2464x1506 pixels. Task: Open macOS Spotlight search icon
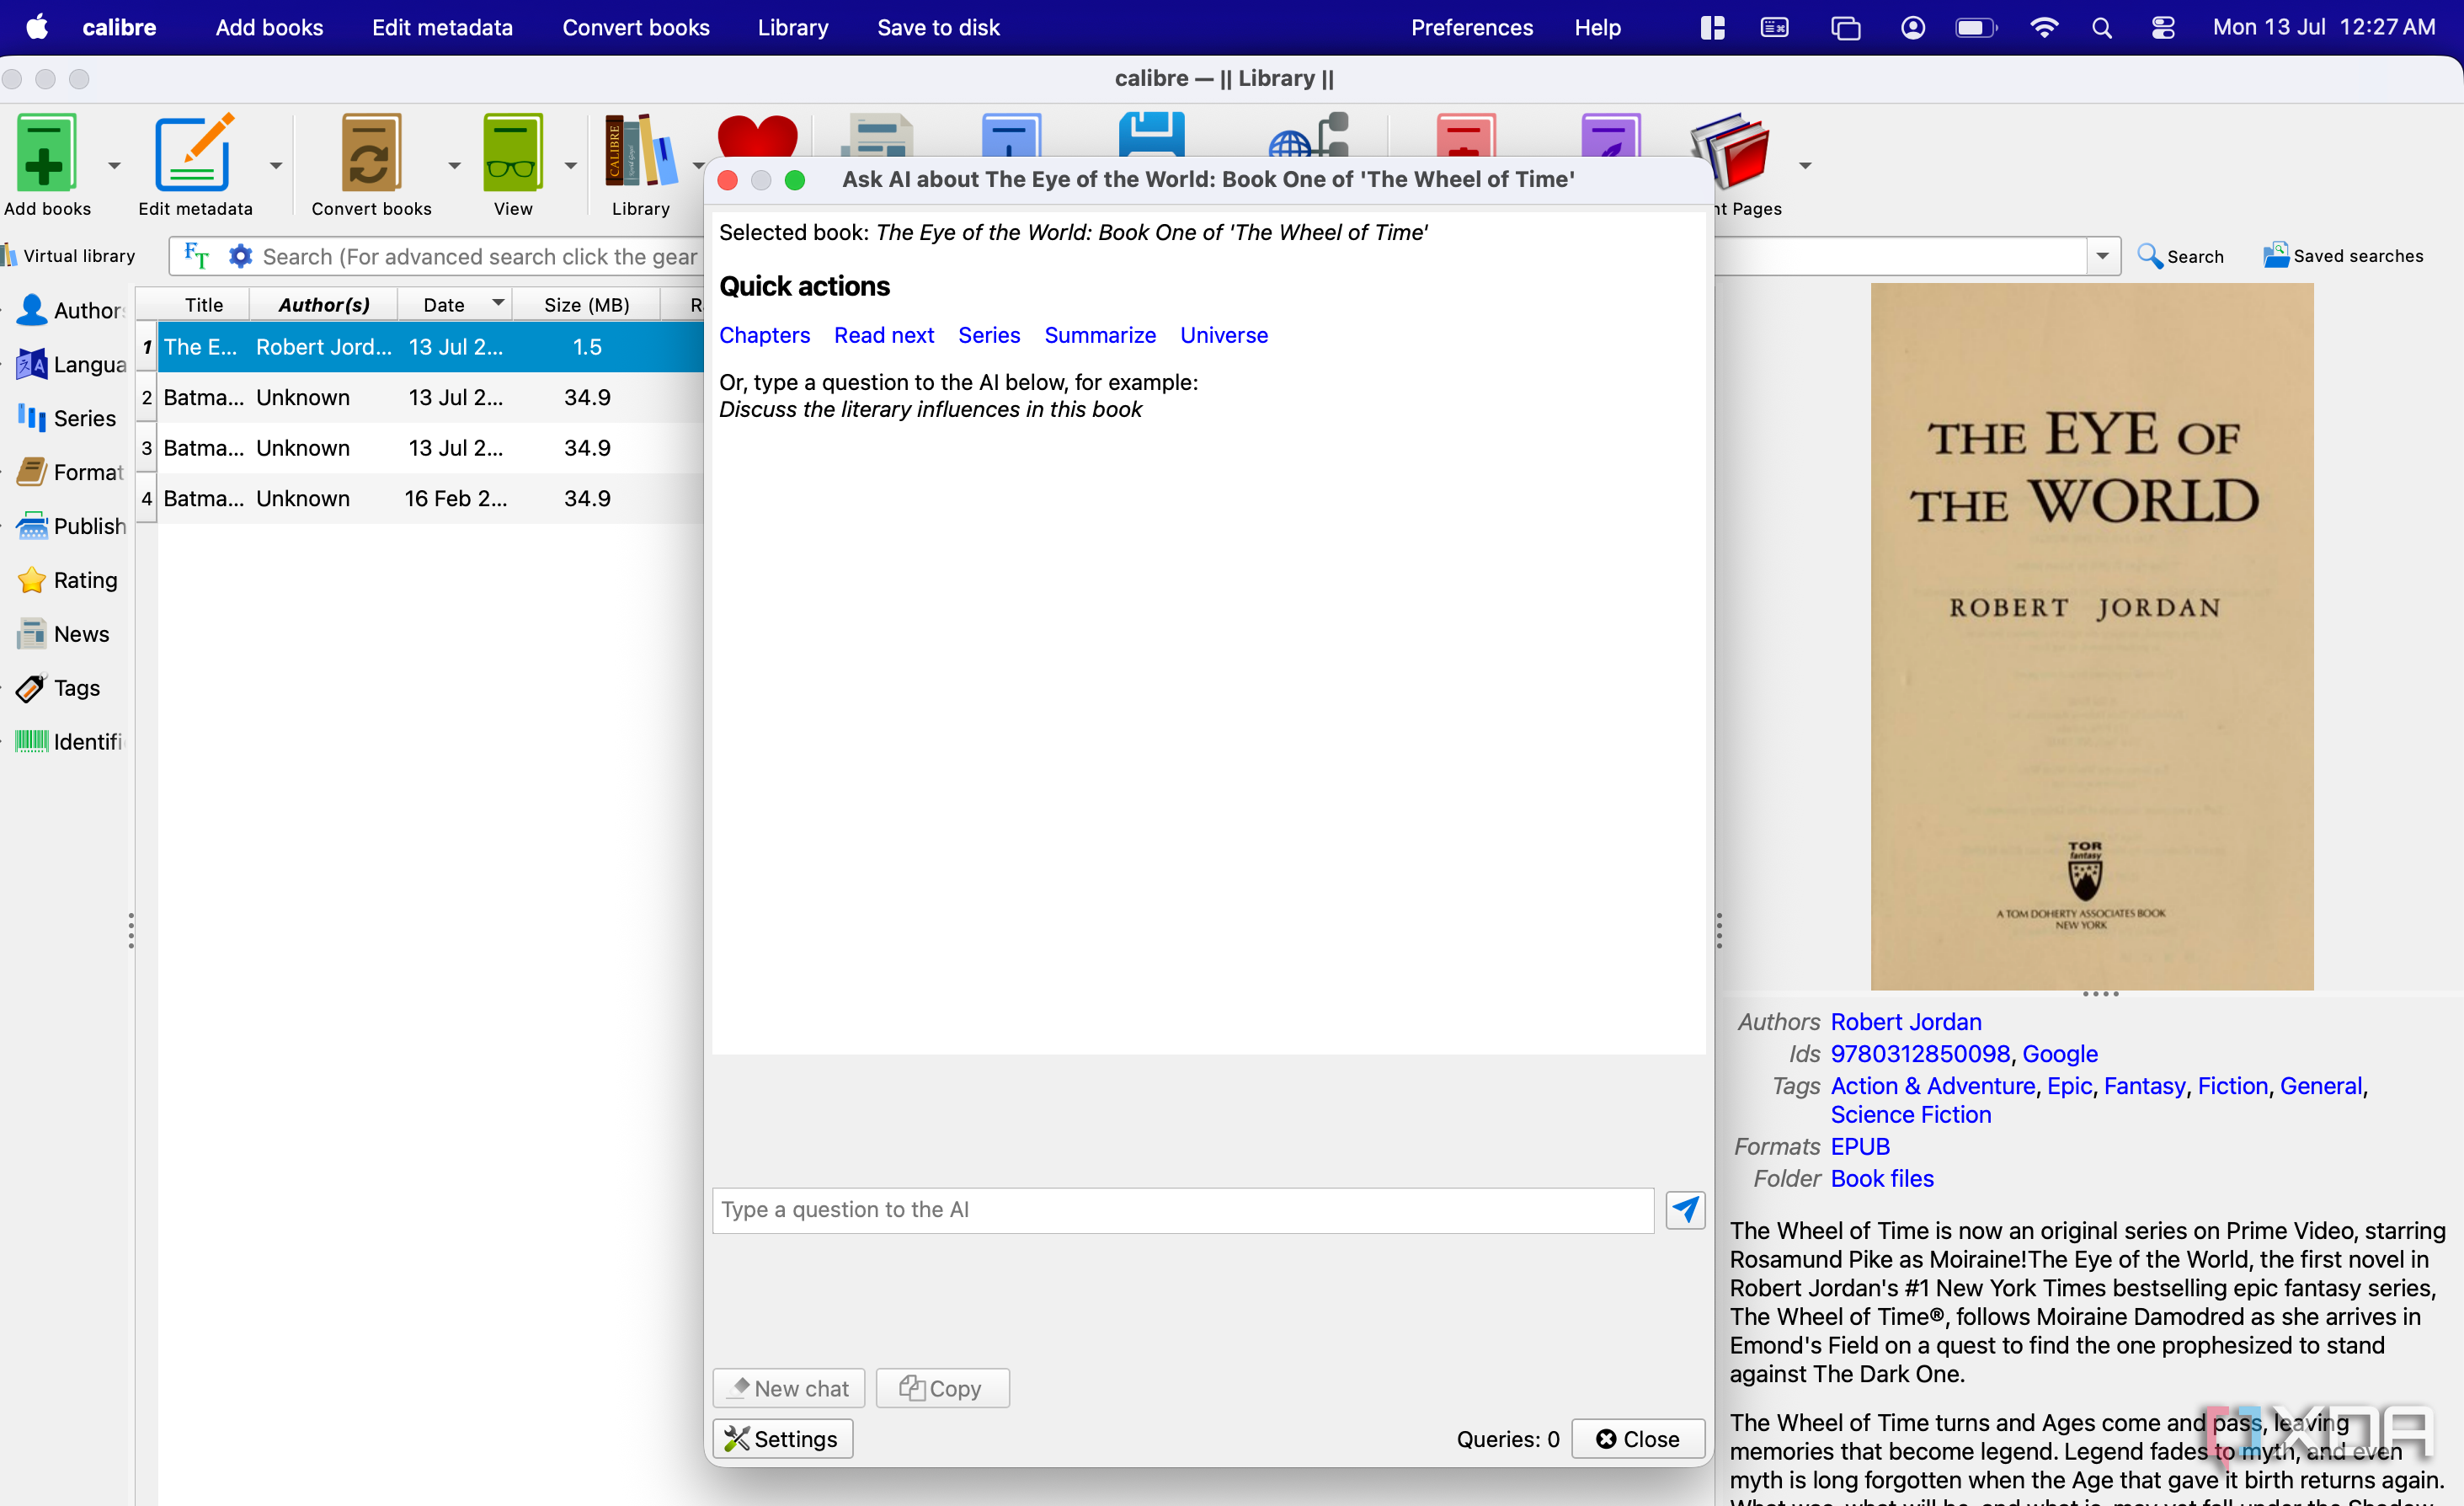[x=2101, y=28]
